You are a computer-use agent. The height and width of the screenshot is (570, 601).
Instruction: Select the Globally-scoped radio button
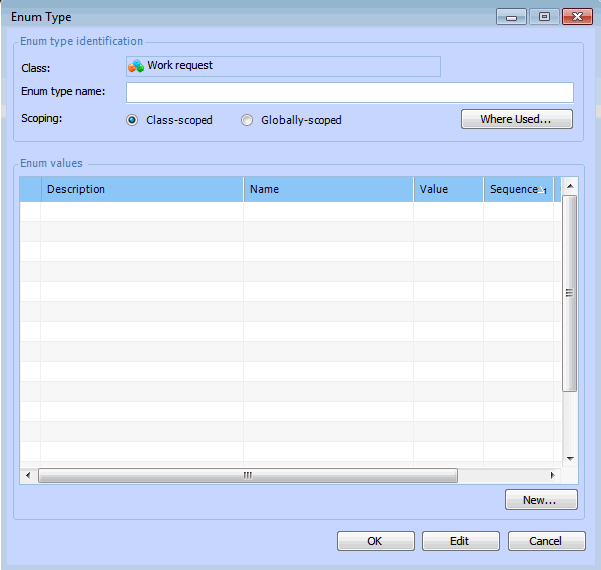(247, 120)
